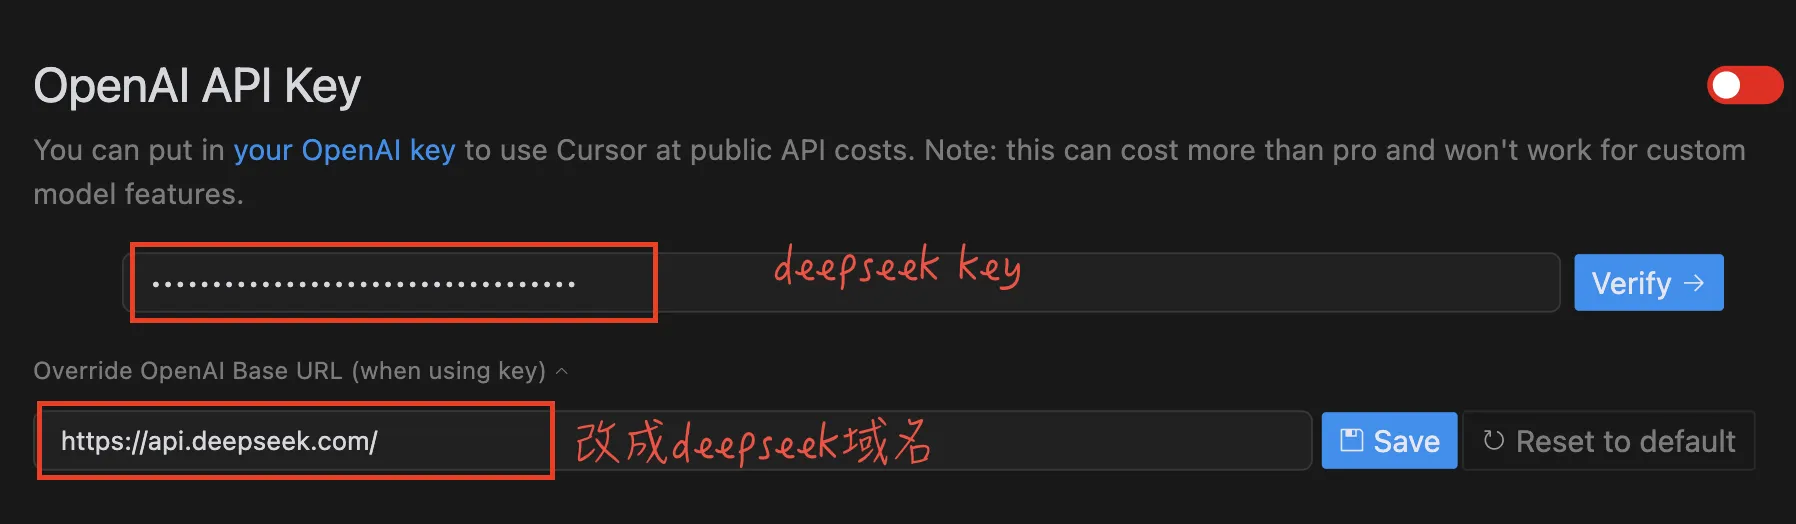This screenshot has width=1796, height=524.
Task: Click the "model features." description text
Action: [x=138, y=194]
